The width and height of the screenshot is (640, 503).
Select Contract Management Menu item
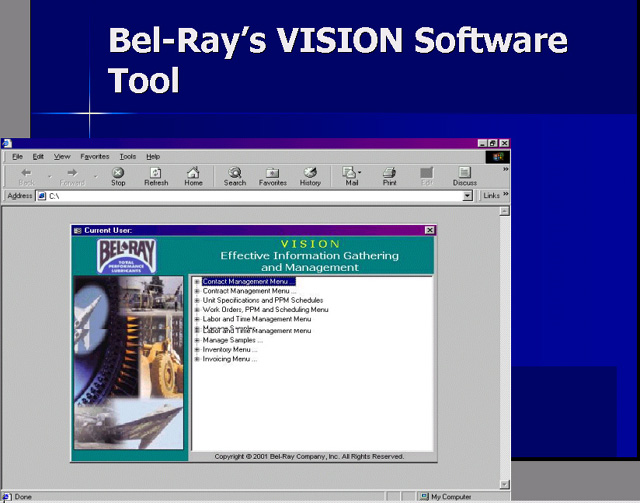[x=249, y=291]
